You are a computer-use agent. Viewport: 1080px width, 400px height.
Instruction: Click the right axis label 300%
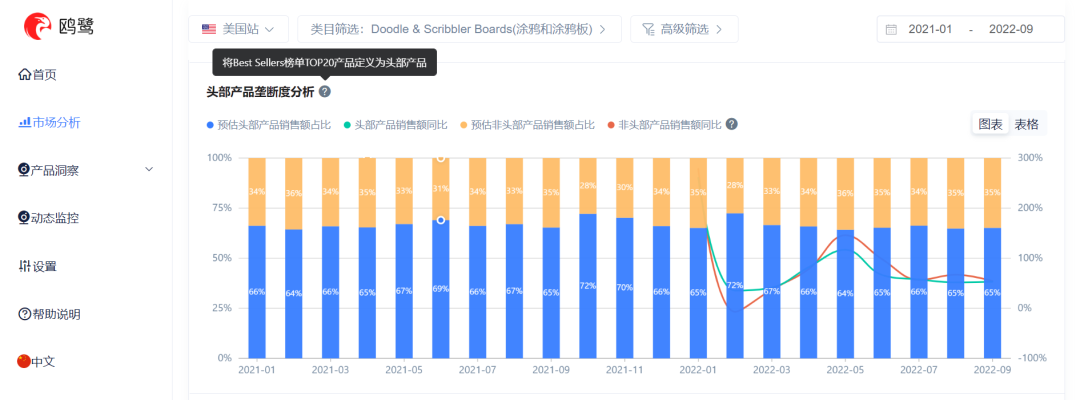[1030, 158]
